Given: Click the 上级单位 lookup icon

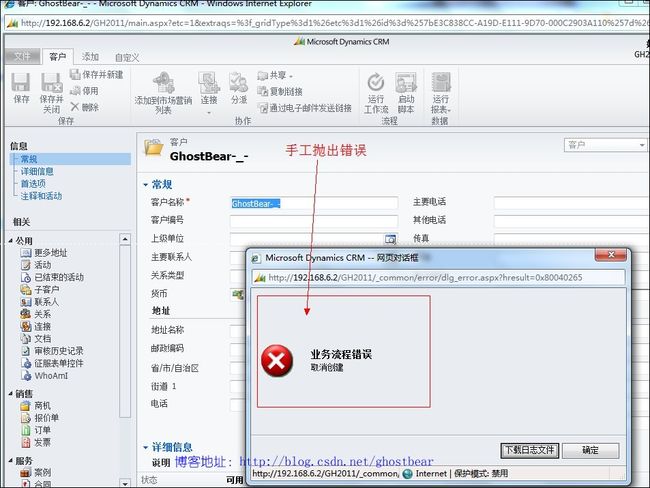Looking at the screenshot, I should (x=390, y=239).
